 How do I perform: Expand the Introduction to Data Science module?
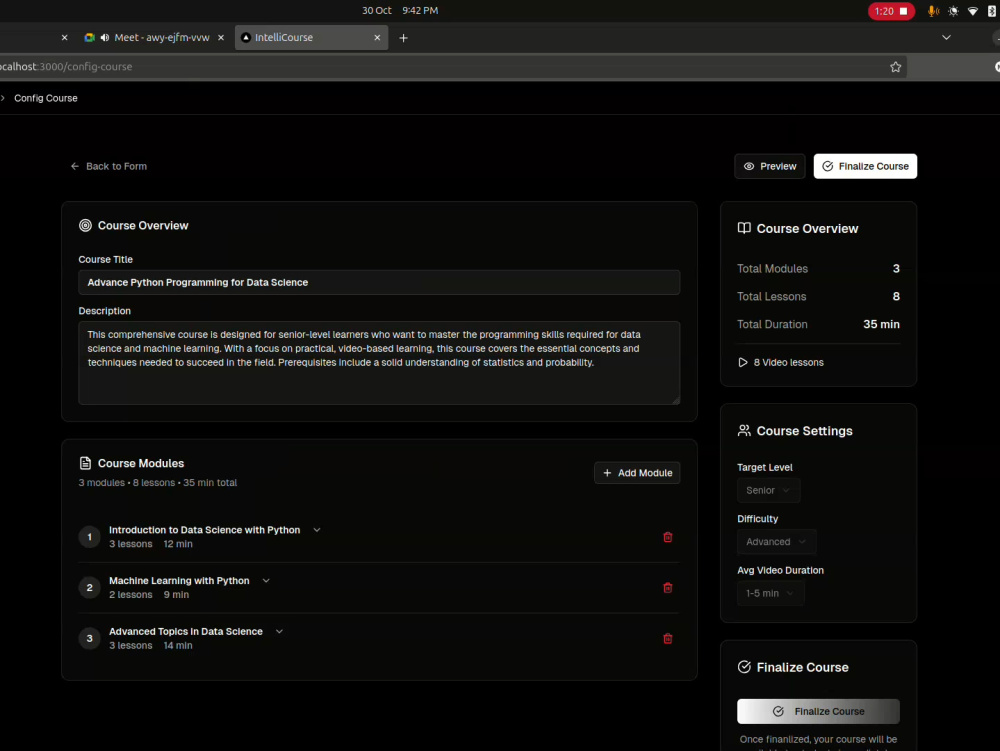tap(317, 530)
